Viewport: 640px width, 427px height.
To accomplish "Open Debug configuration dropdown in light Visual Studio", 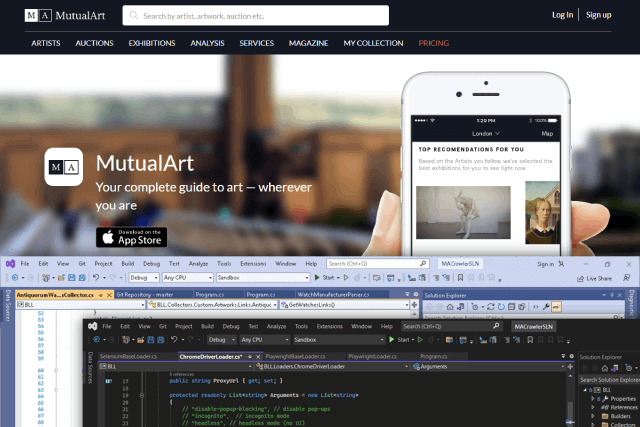I will [x=144, y=278].
